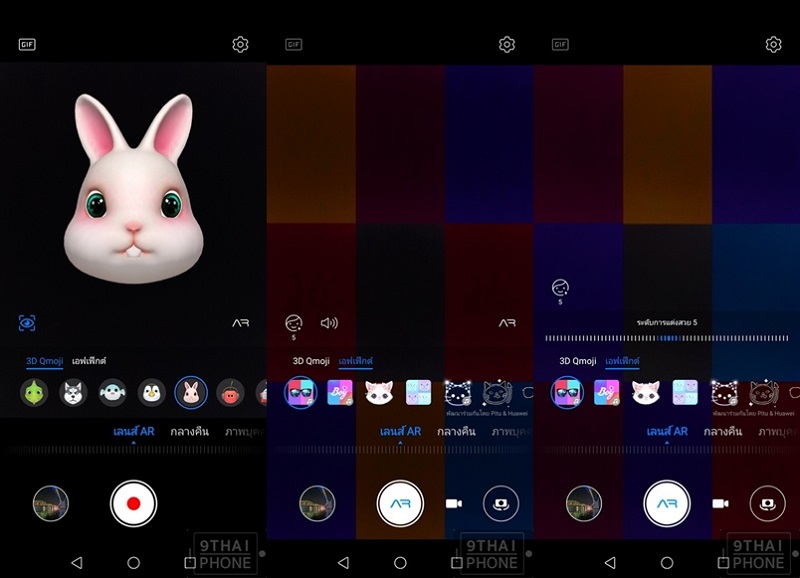Select กลางคืน mode in middle screen
The width and height of the screenshot is (800, 578).
[x=456, y=432]
